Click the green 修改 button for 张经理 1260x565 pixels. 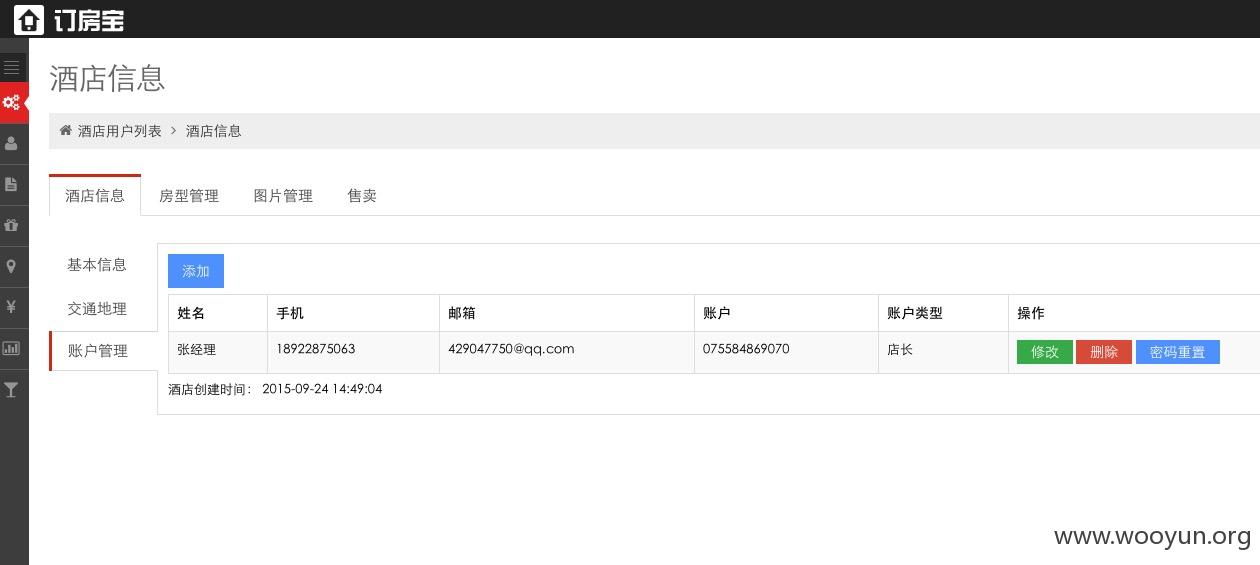pyautogui.click(x=1045, y=352)
